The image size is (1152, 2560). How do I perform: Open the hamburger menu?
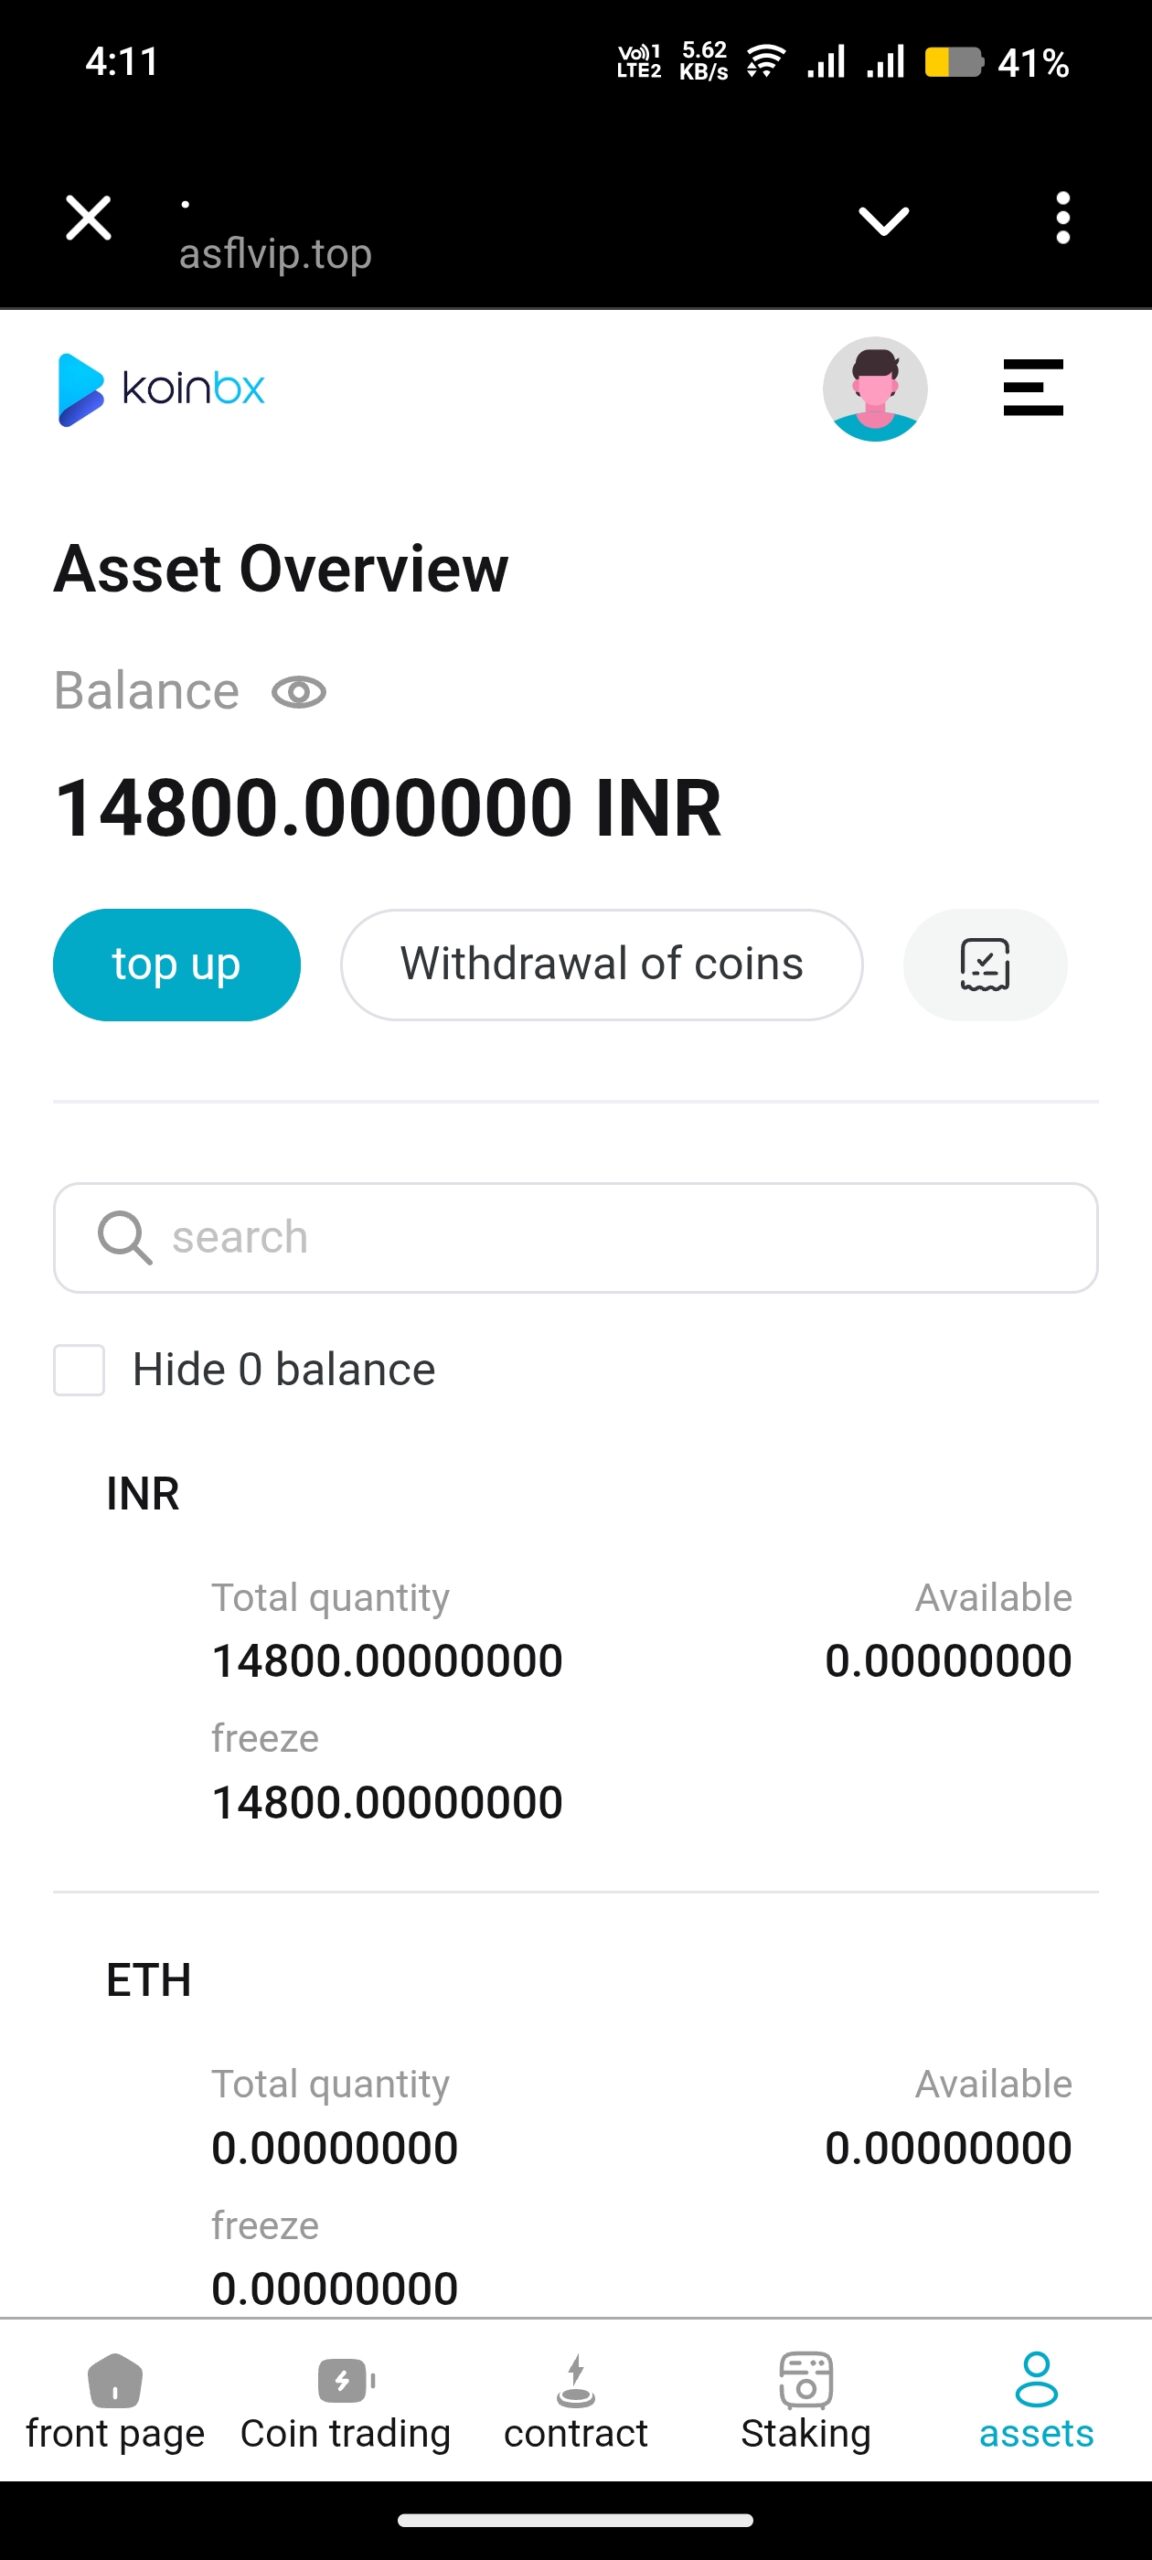point(1033,388)
